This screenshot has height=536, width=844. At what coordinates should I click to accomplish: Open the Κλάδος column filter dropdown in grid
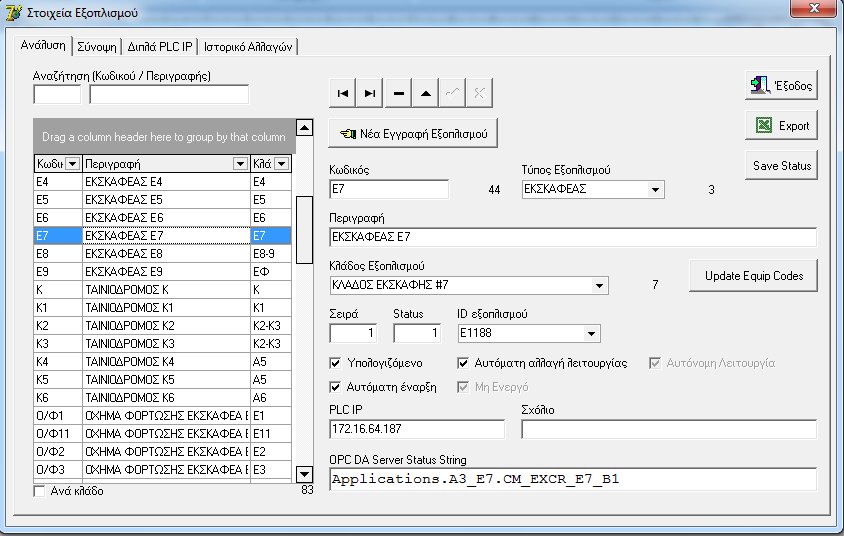coord(282,164)
